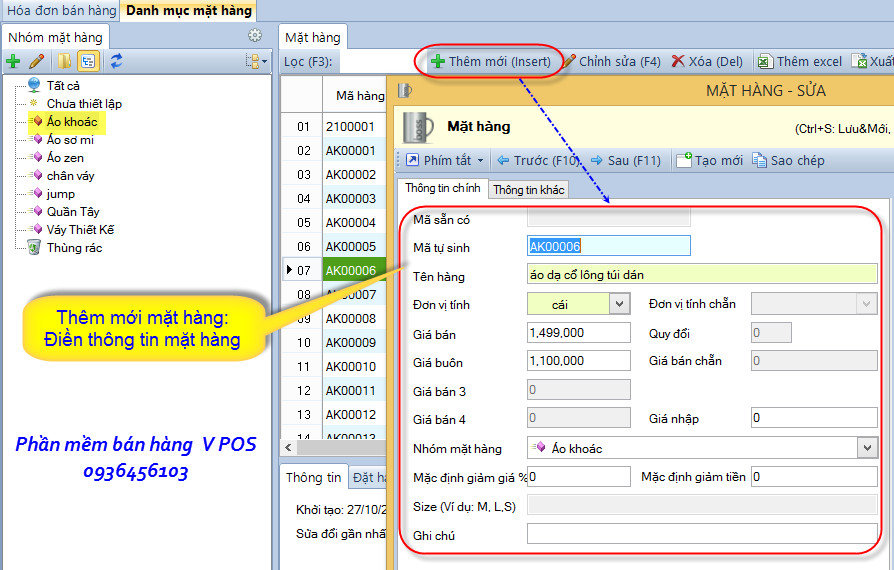894x570 pixels.
Task: Click the pencil edit group icon
Action: click(36, 62)
